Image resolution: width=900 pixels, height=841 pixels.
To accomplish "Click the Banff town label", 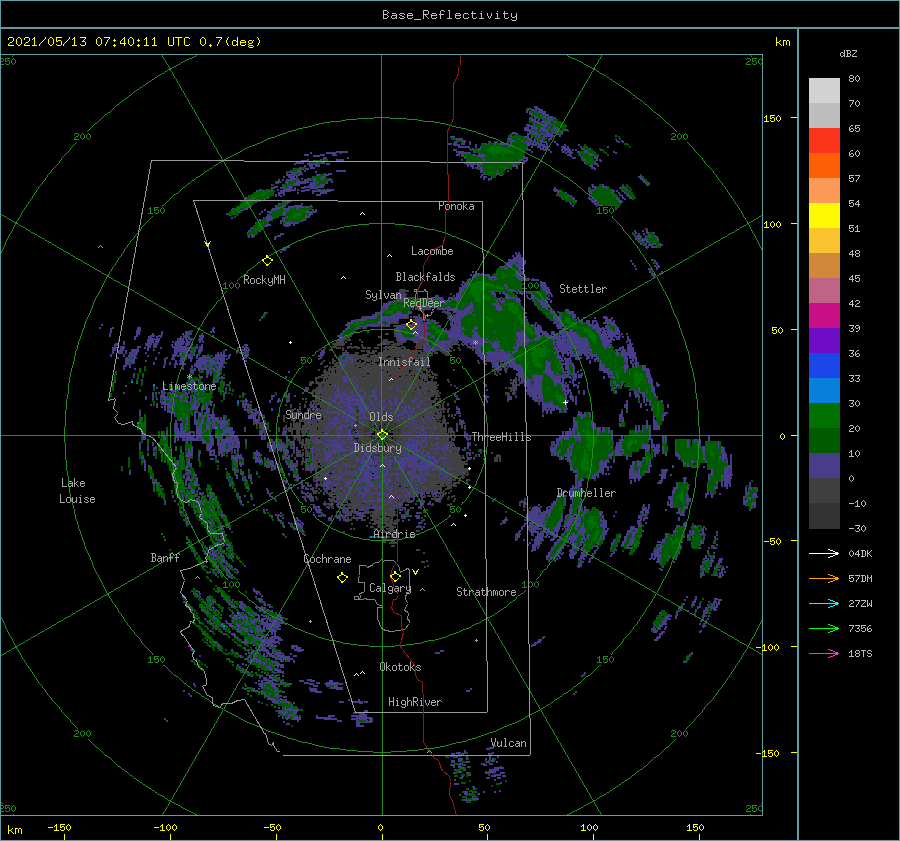I will 165,558.
